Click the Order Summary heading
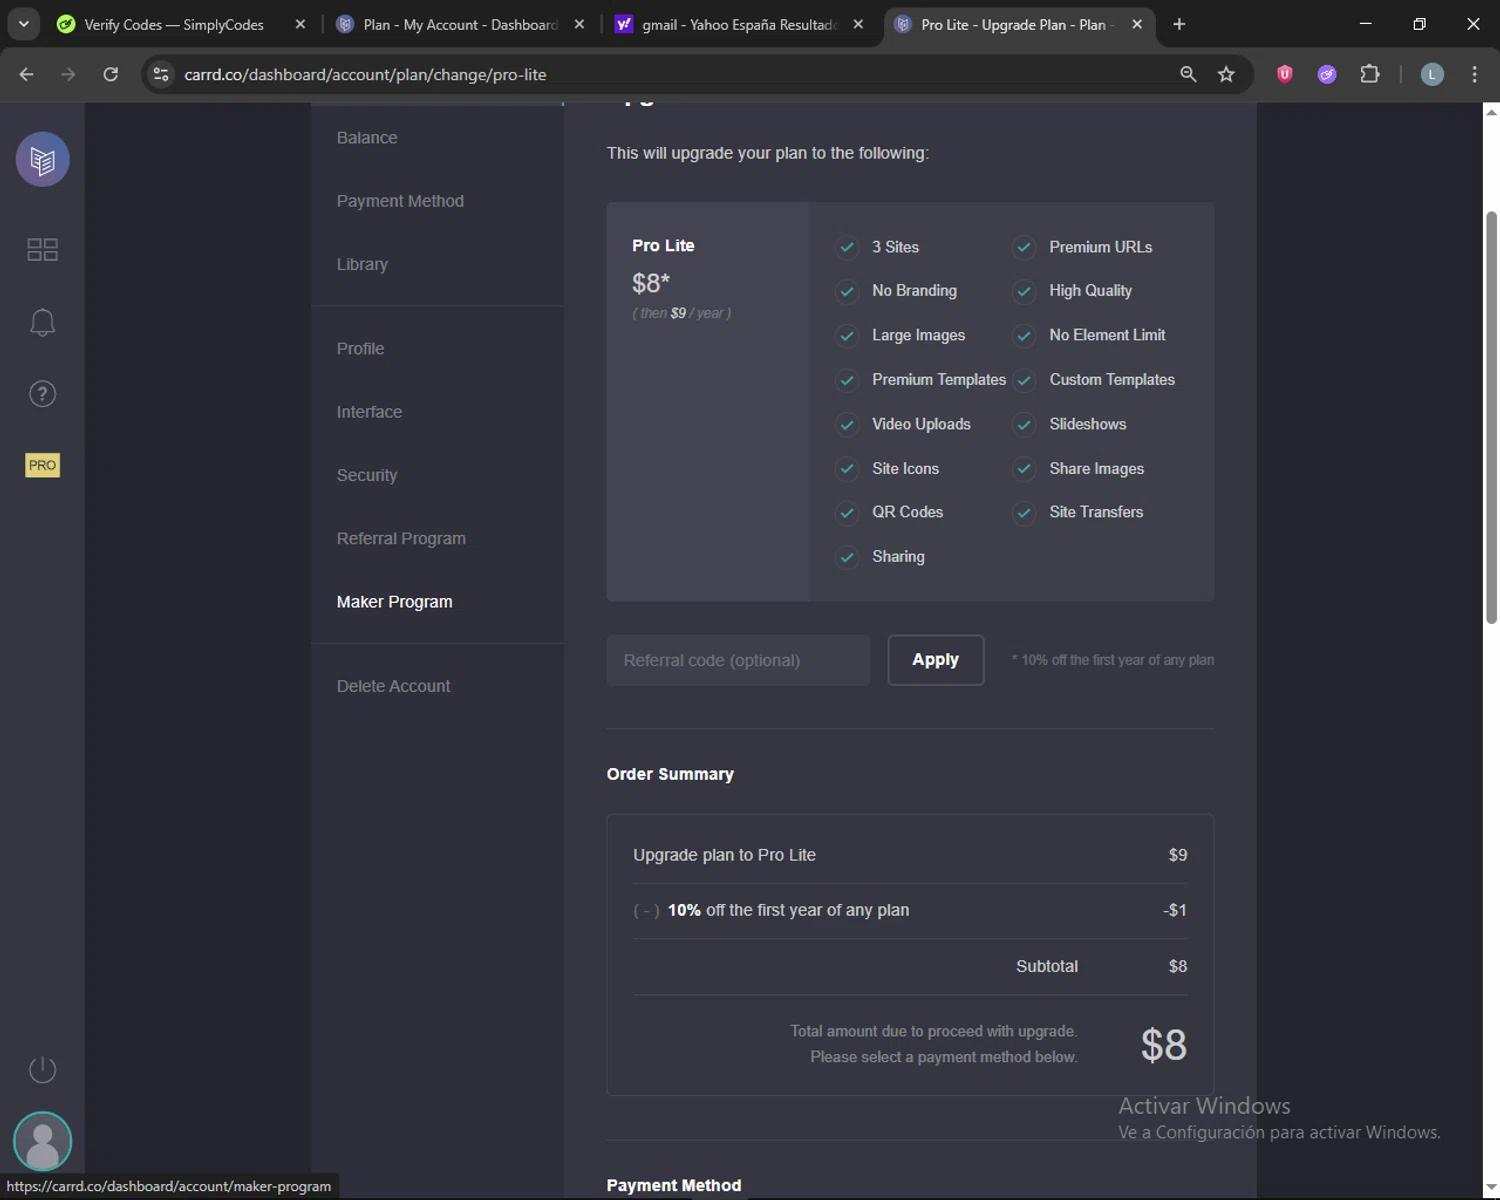 [x=670, y=774]
